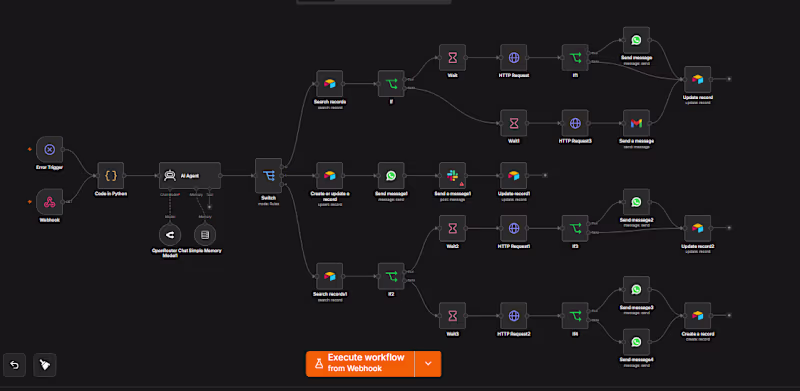Select the Create a record Airtable node
This screenshot has height=391, width=800.
(697, 316)
